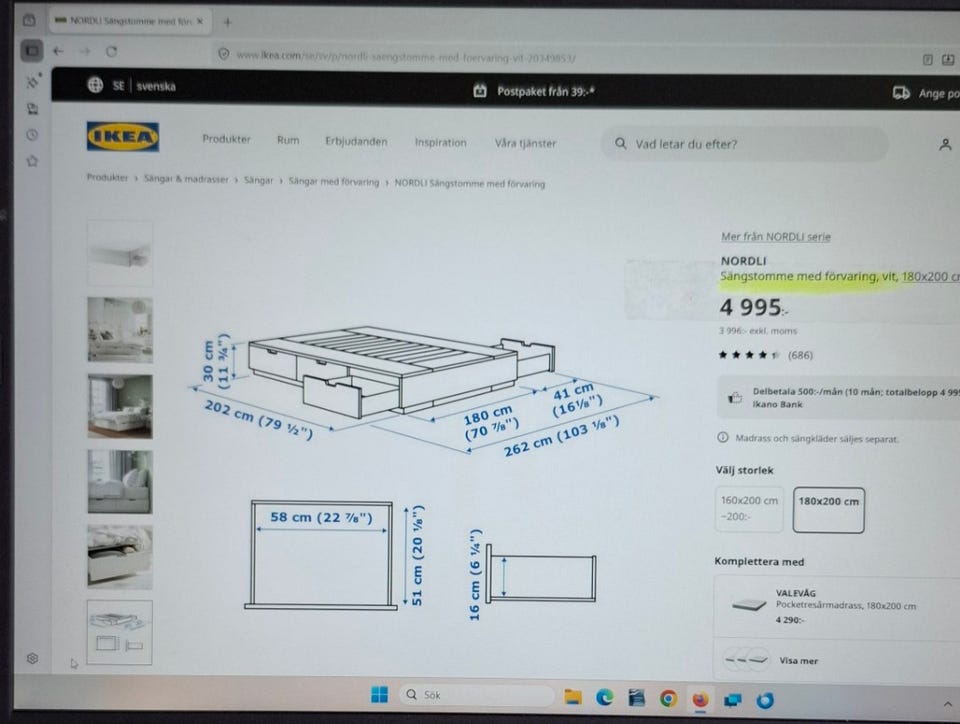This screenshot has height=724, width=960.
Task: Select fourth thumbnail bed close-up
Action: coord(120,482)
